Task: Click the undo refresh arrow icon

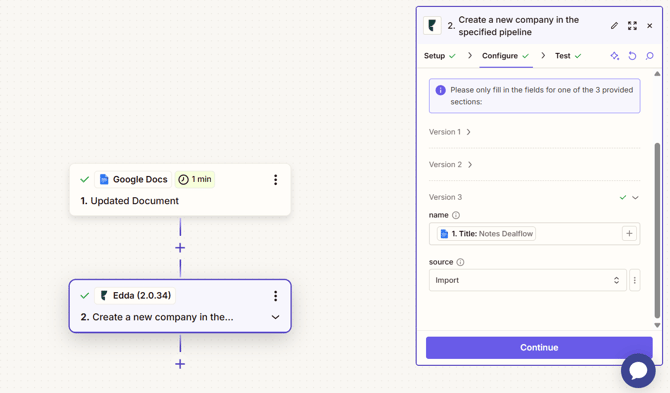Action: 632,56
